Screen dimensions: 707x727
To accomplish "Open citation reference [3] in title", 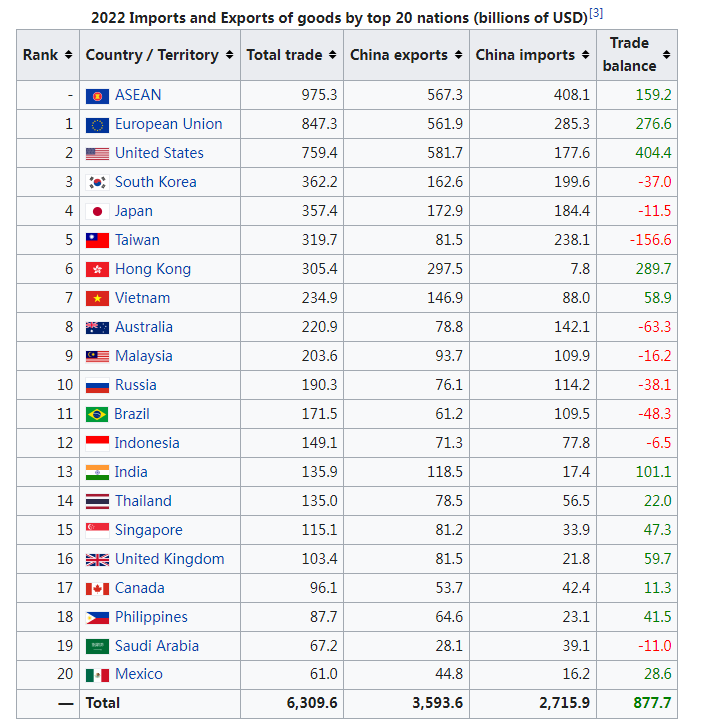I will (596, 13).
